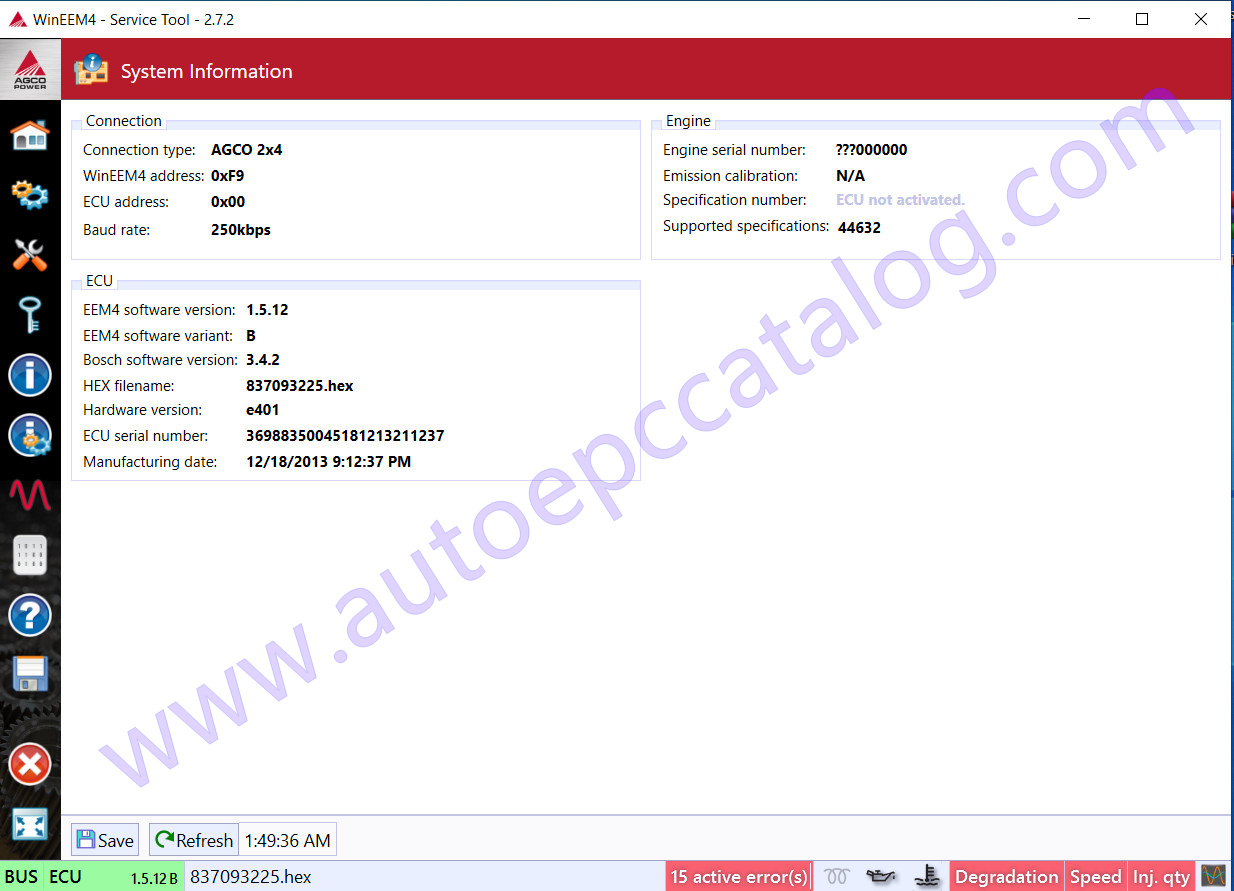The width and height of the screenshot is (1234, 891).
Task: Click the ECU status label in the status bar
Action: pos(65,877)
